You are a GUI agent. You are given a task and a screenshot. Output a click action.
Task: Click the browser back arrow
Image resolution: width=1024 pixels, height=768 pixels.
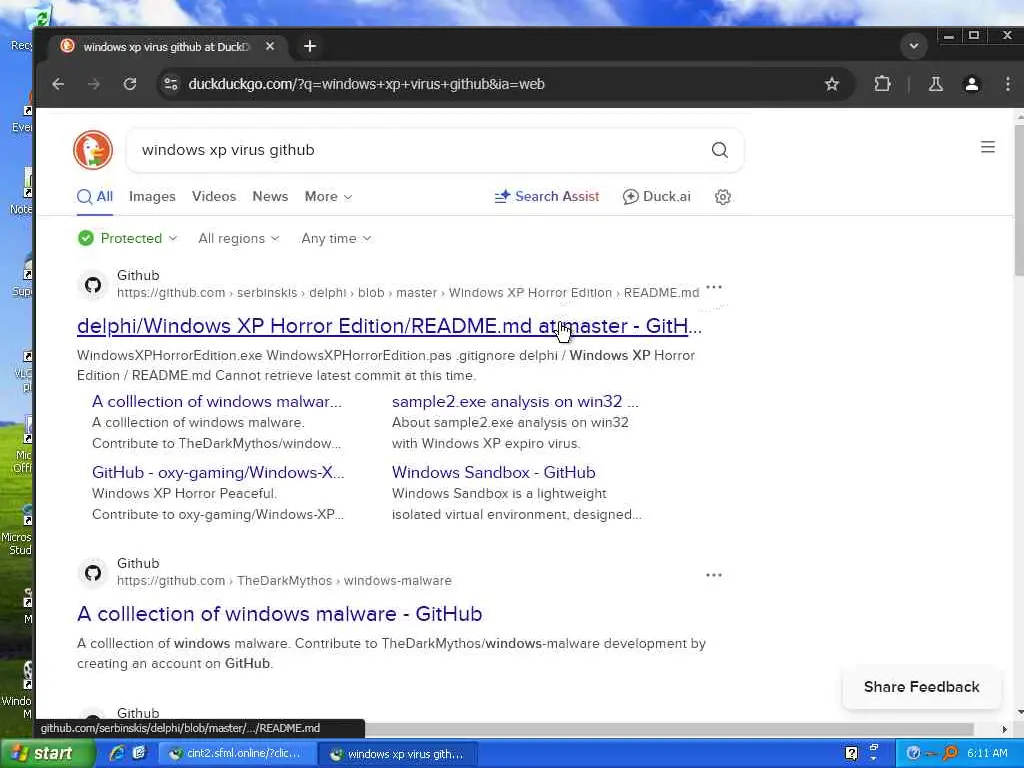[58, 84]
